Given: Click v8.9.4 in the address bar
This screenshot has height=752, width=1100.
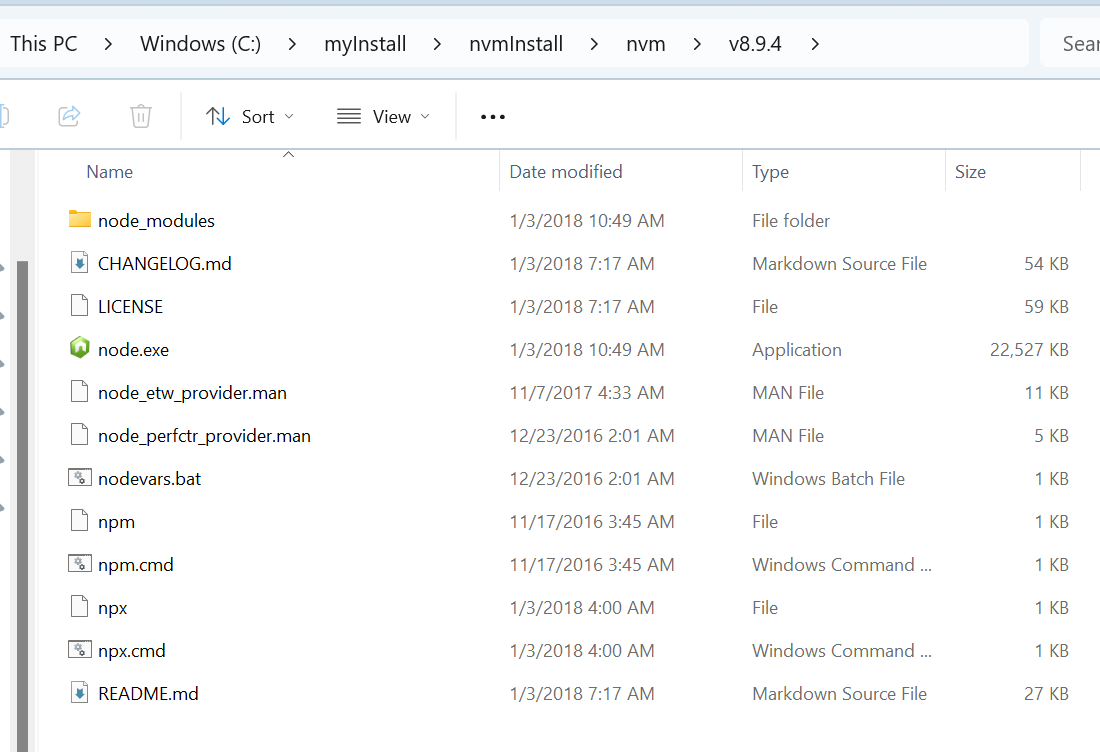Looking at the screenshot, I should pos(755,43).
